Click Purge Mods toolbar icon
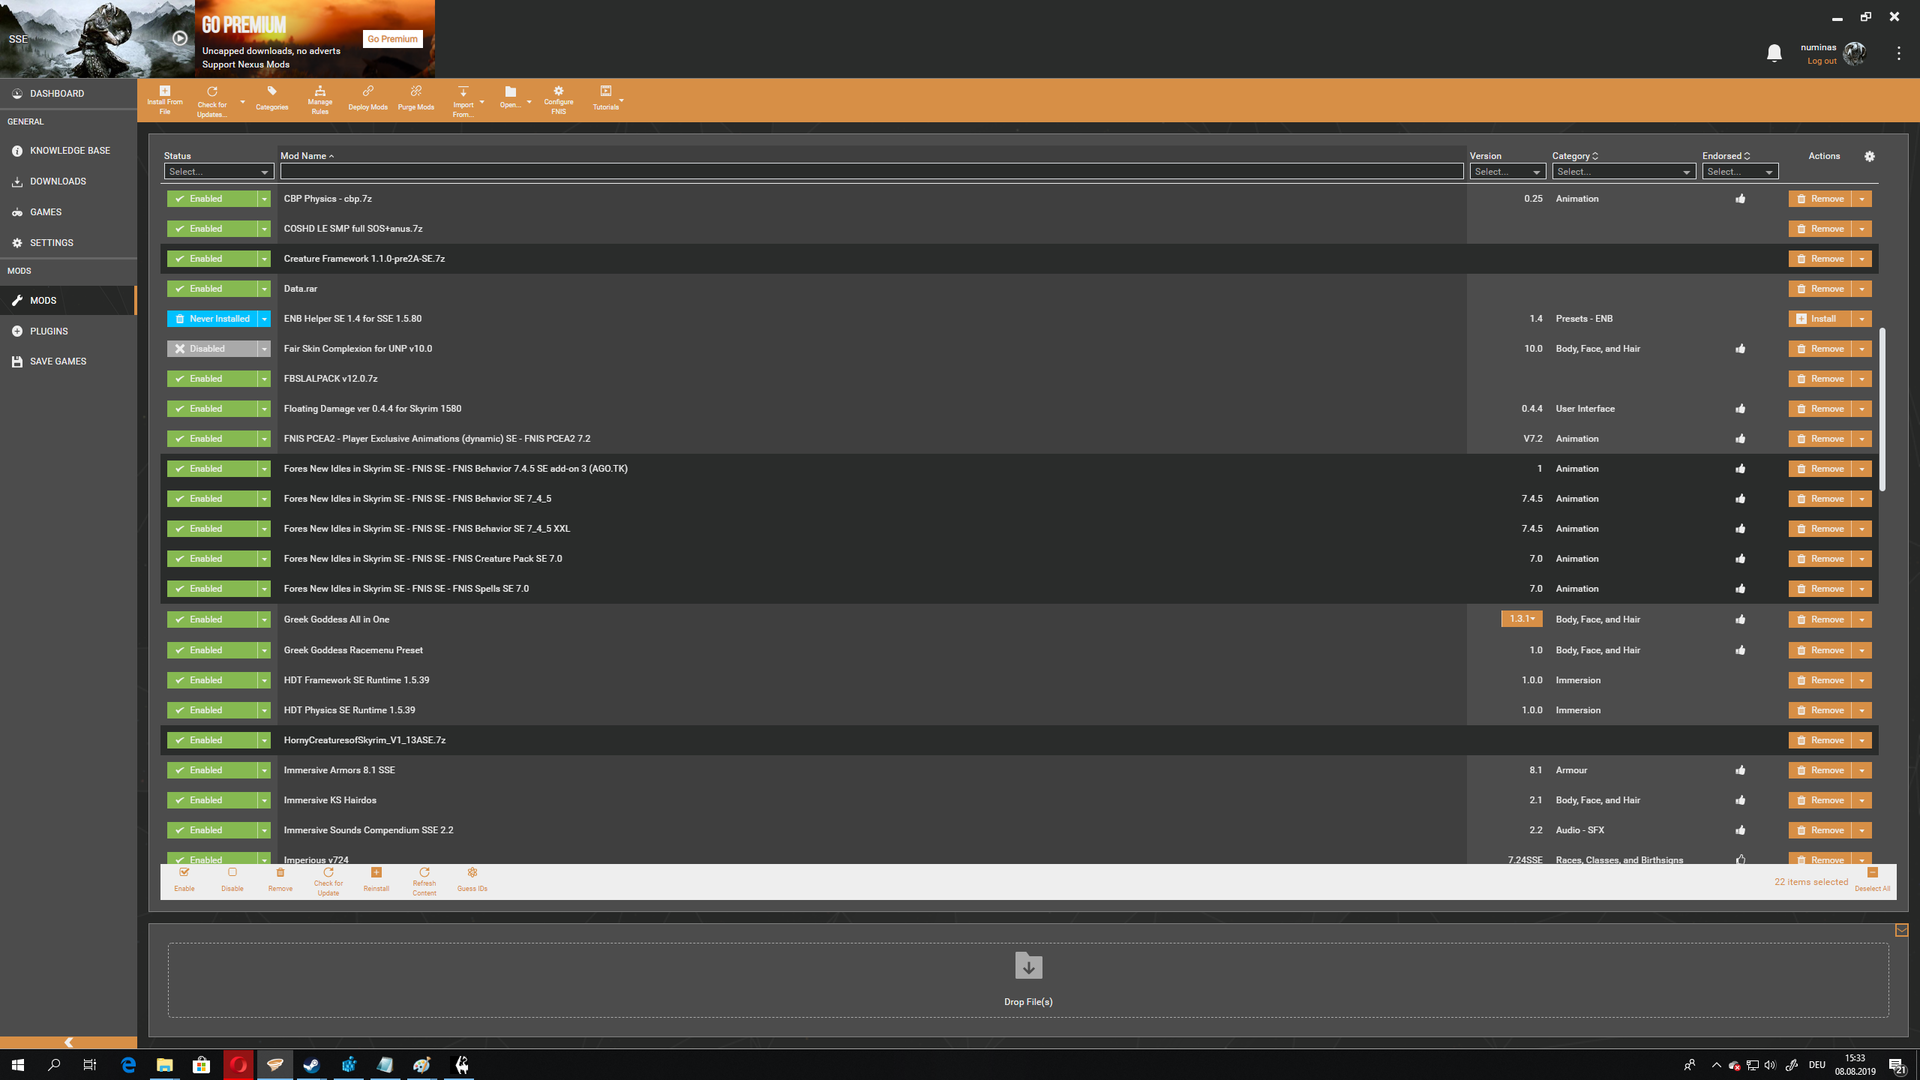This screenshot has height=1080, width=1920. 416,98
